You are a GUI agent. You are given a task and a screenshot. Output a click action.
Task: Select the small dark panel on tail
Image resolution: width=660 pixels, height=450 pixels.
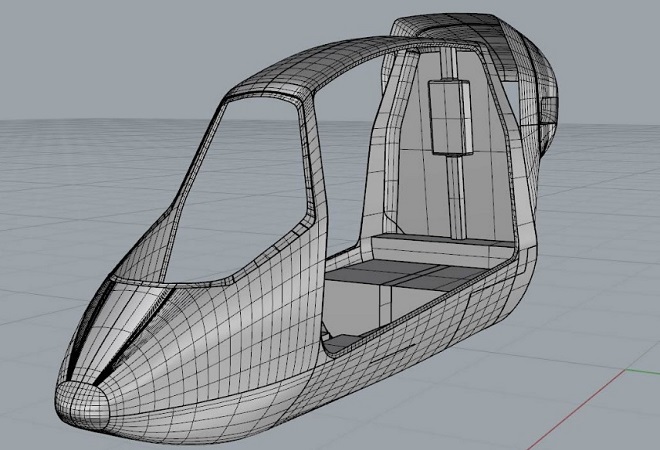click(x=546, y=108)
